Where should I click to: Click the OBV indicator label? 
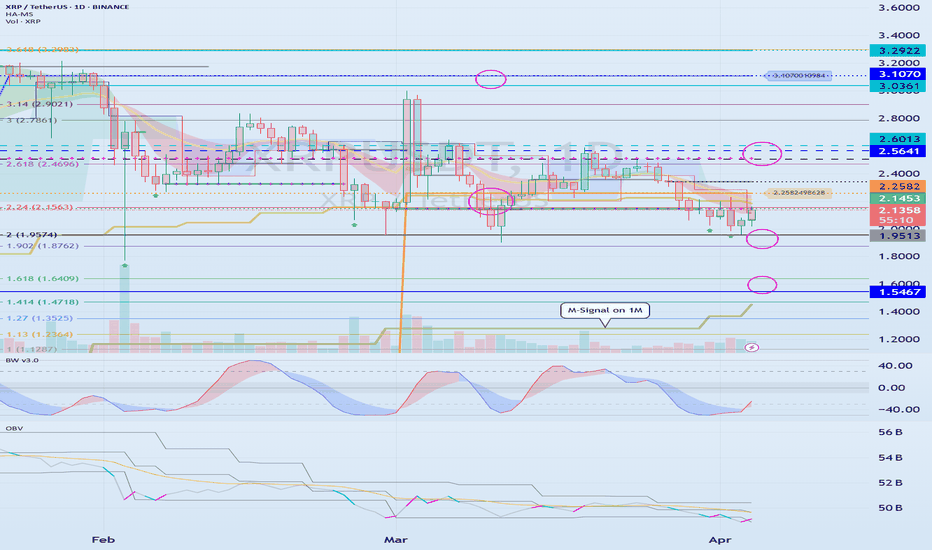pos(14,428)
